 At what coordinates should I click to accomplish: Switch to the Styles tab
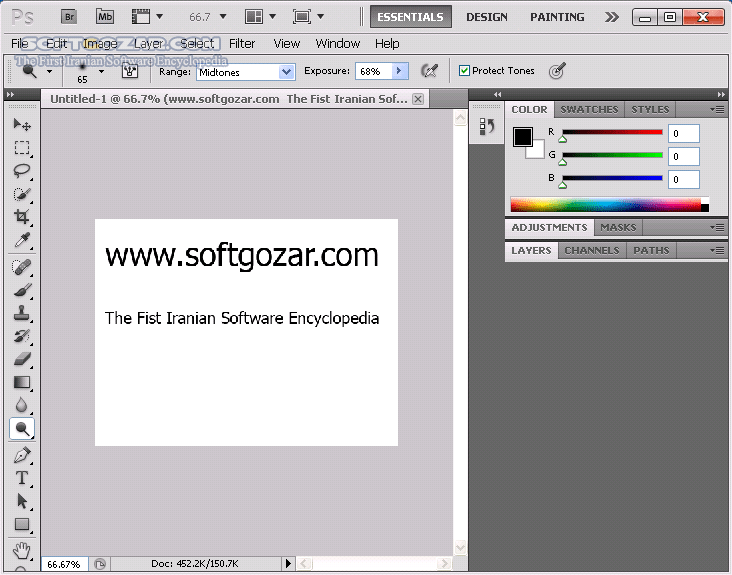pos(650,110)
